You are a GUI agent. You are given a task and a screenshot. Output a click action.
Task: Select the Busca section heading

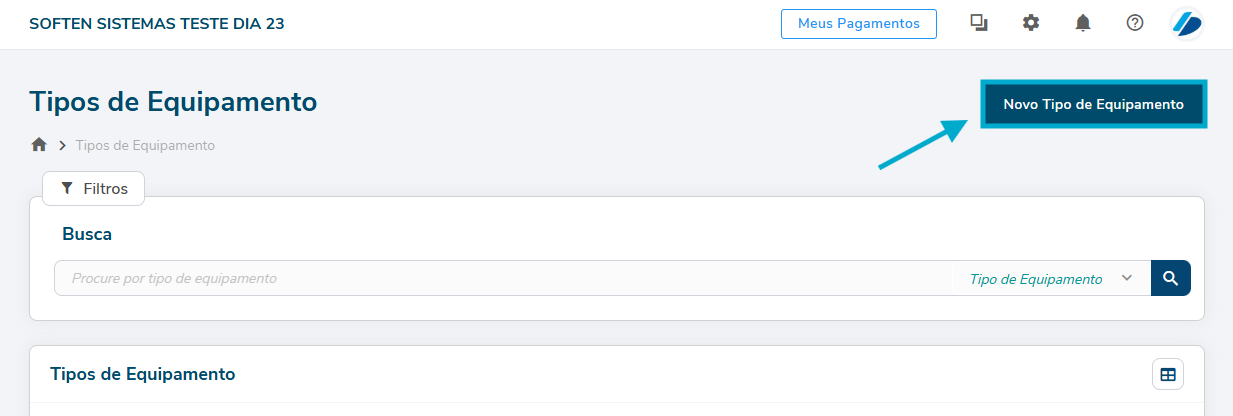point(87,234)
